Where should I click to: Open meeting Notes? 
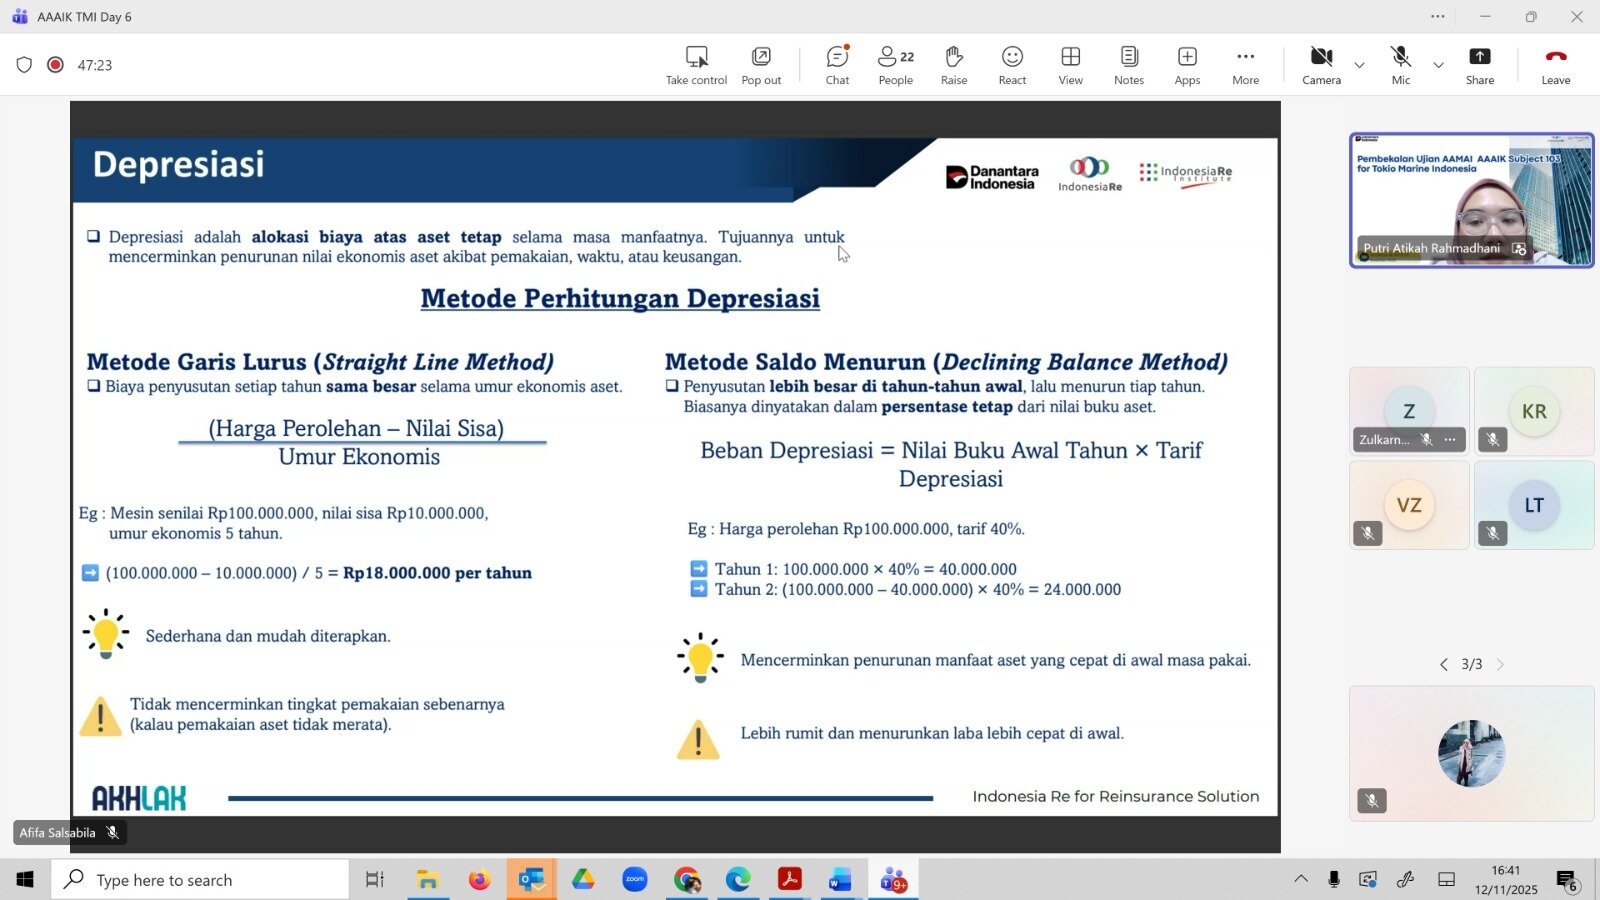pyautogui.click(x=1128, y=65)
